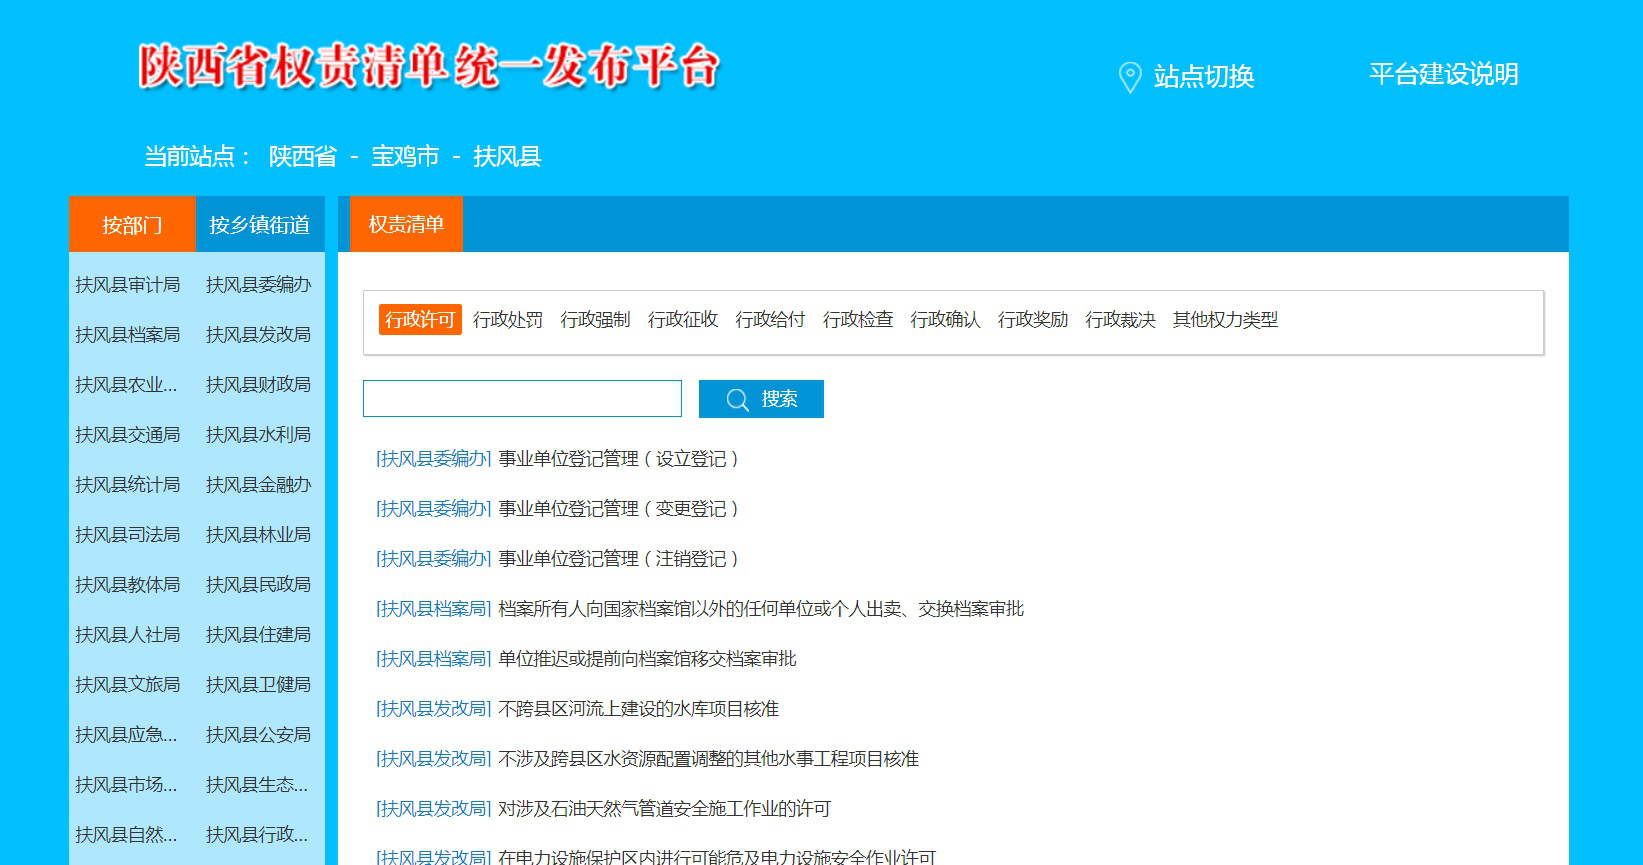Open 扶风县水利局 department
This screenshot has width=1643, height=865.
pos(258,435)
